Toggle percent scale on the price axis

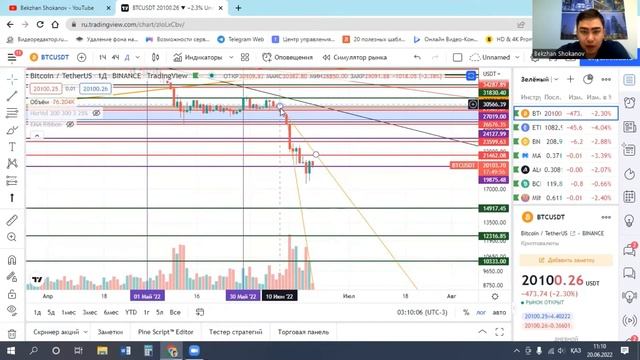[x=466, y=312]
